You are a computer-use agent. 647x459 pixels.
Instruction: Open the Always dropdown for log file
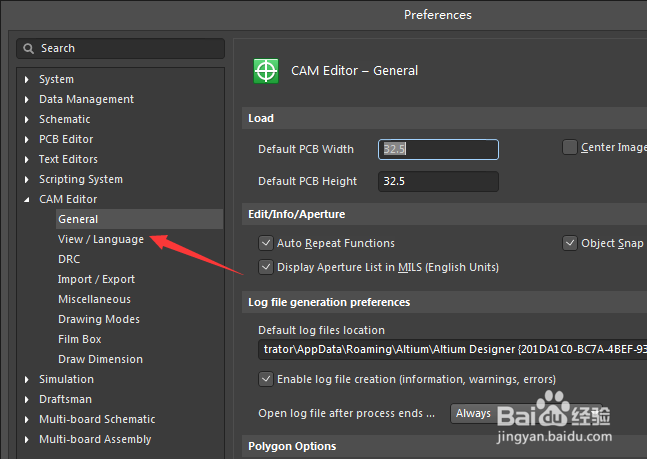[x=526, y=413]
